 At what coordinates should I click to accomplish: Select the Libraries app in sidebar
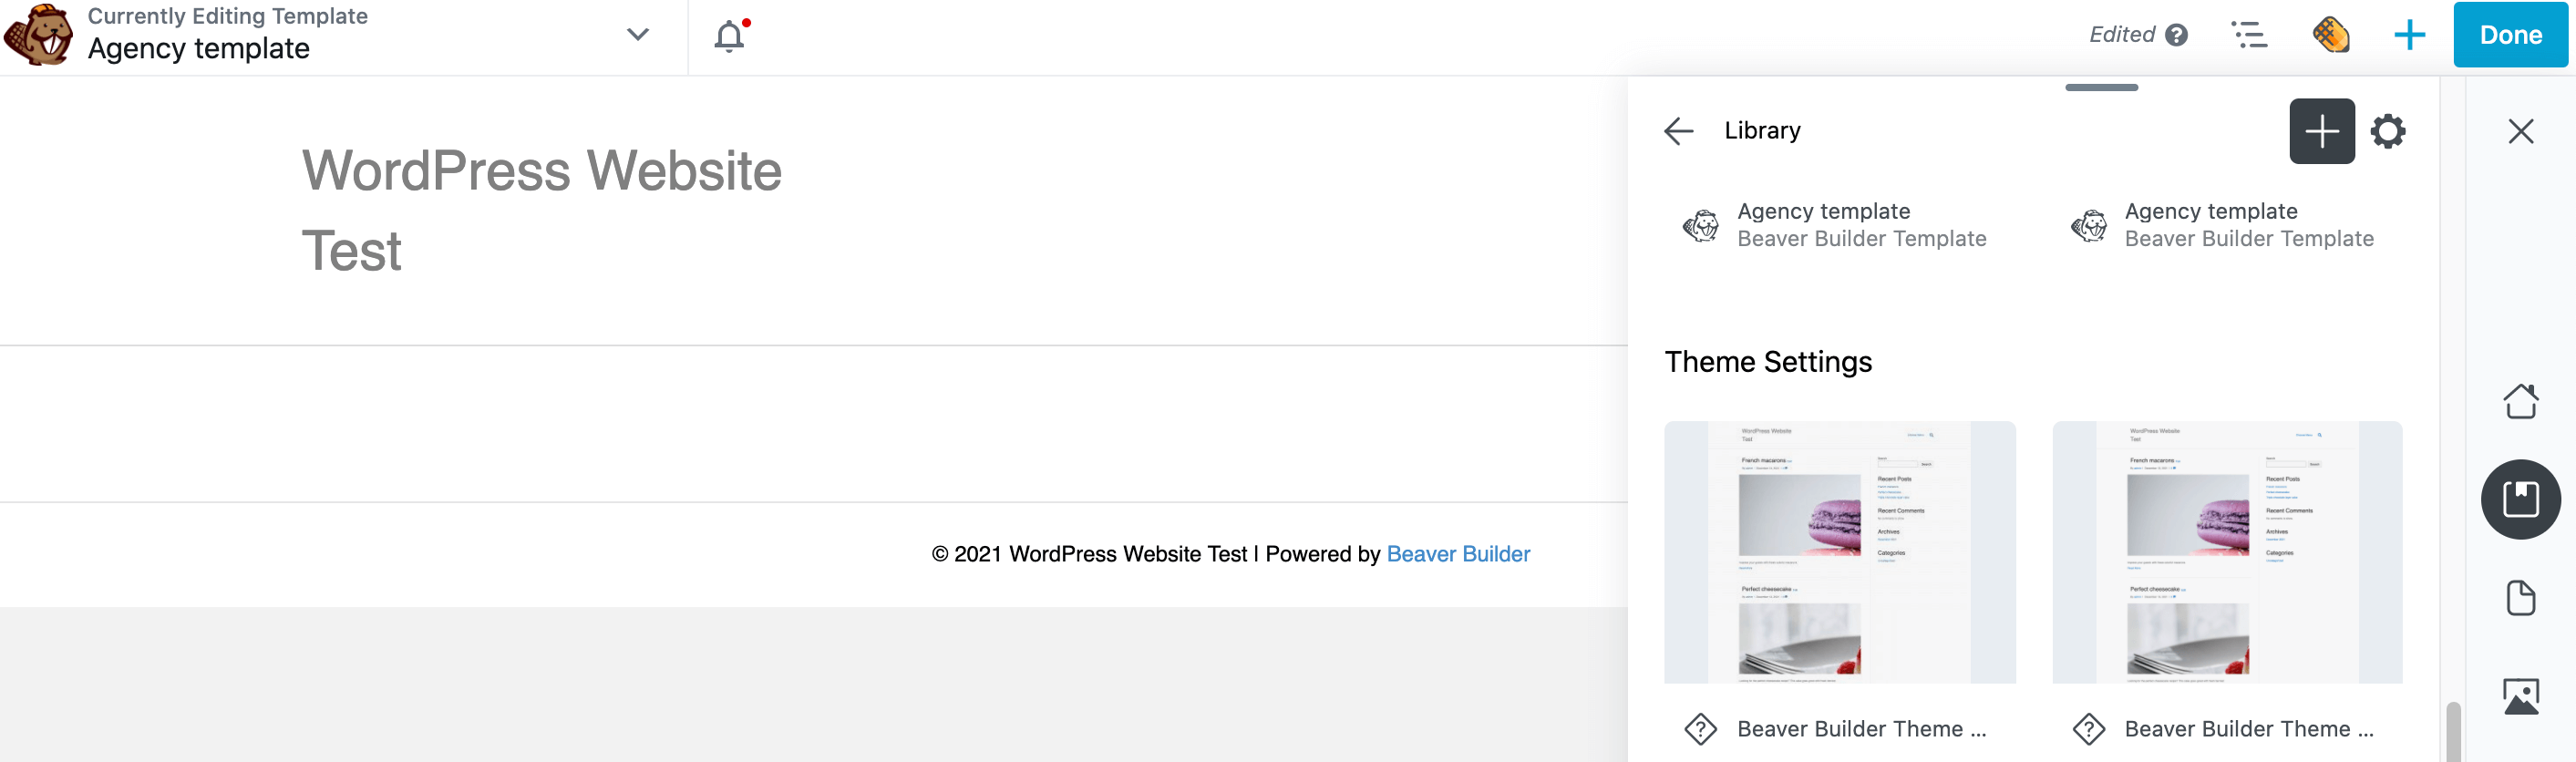[2520, 499]
